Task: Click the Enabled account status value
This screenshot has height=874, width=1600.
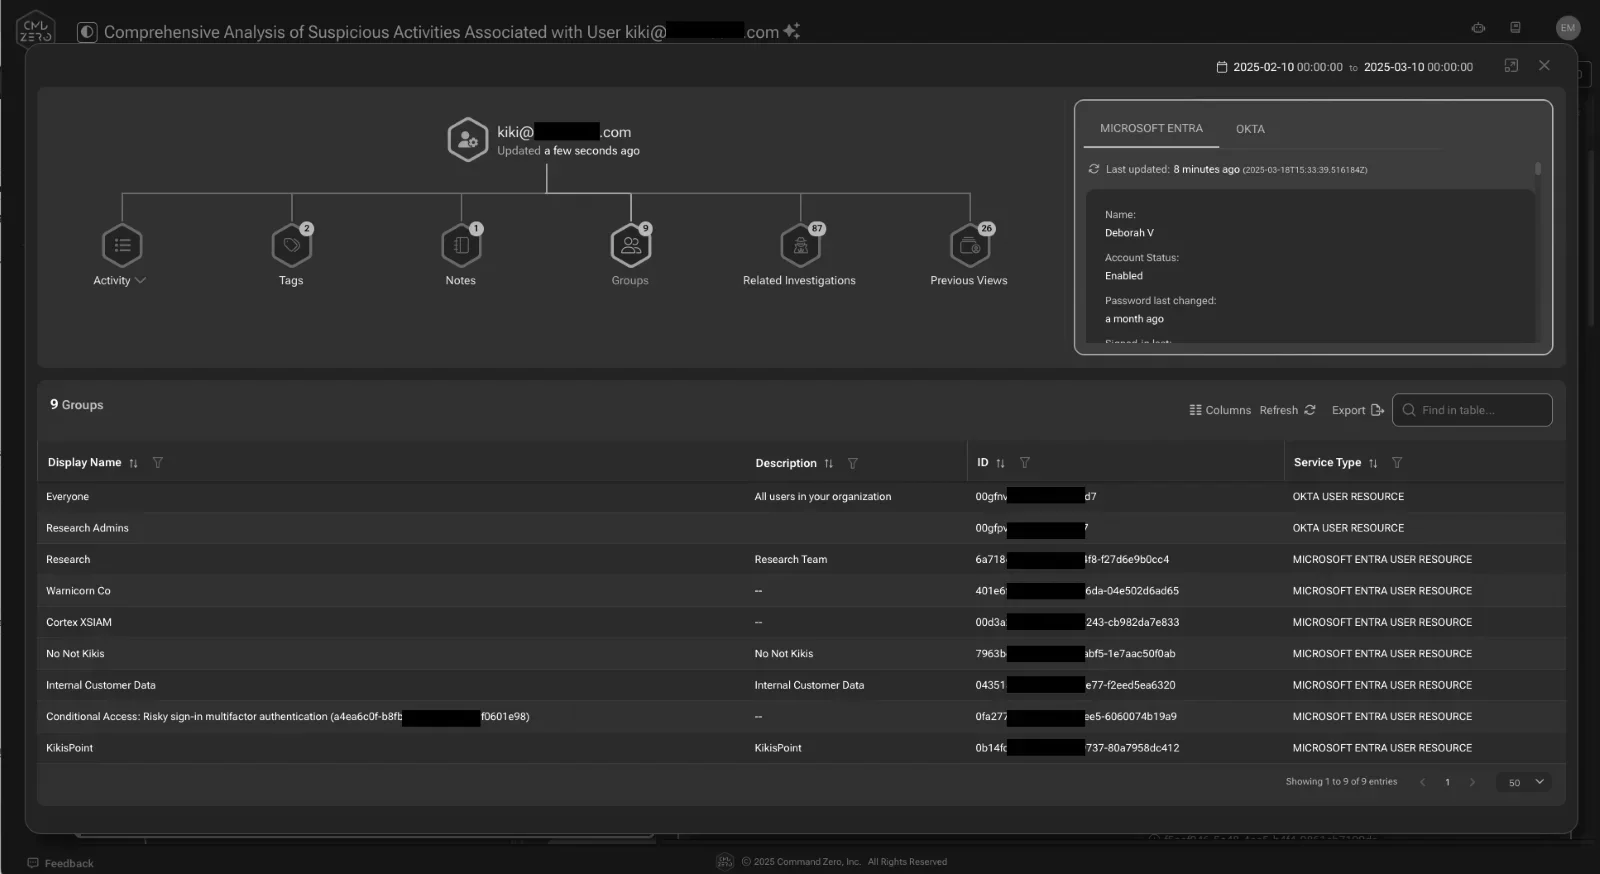Action: click(x=1124, y=276)
